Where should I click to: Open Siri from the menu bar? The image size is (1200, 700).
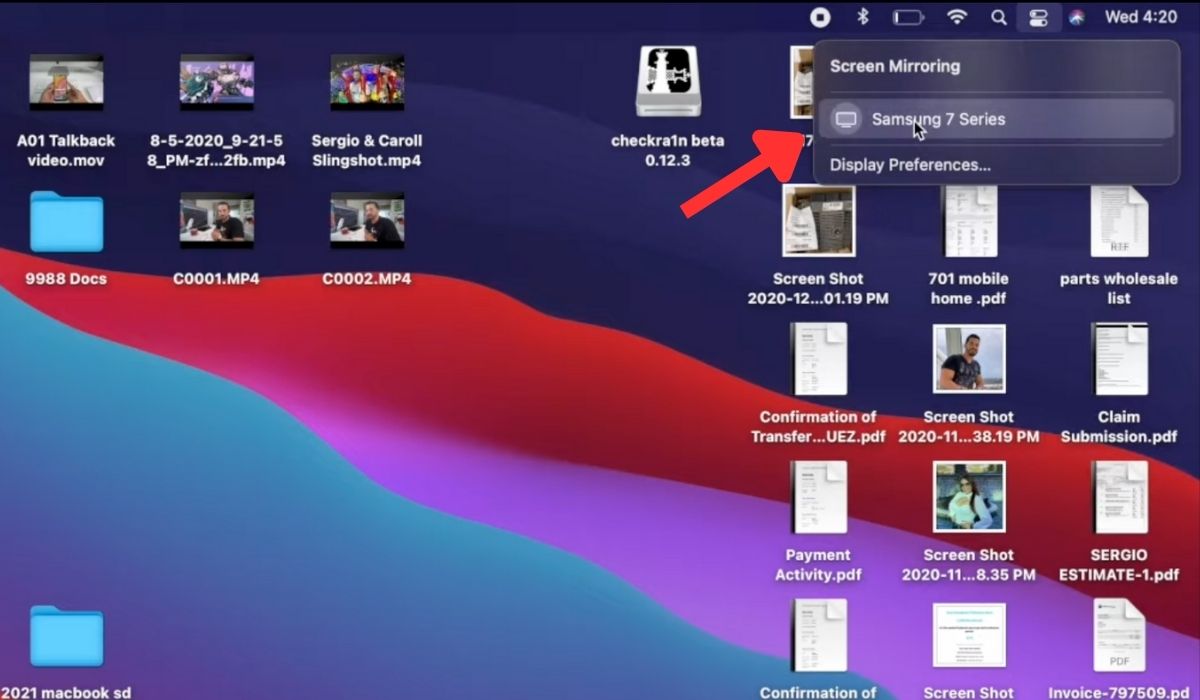[1076, 17]
